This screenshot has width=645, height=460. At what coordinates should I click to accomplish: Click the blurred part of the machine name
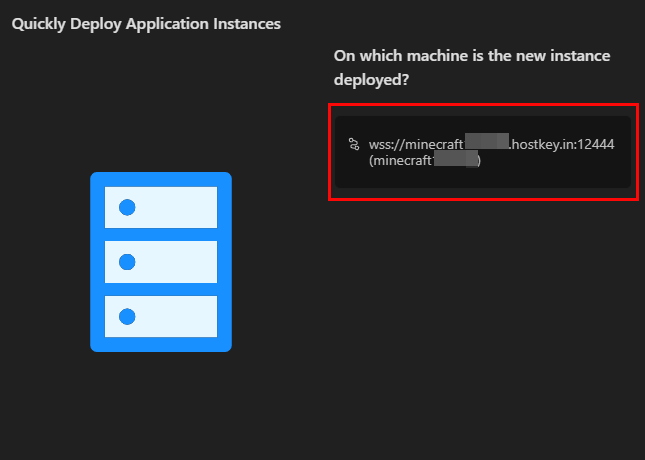coord(455,160)
